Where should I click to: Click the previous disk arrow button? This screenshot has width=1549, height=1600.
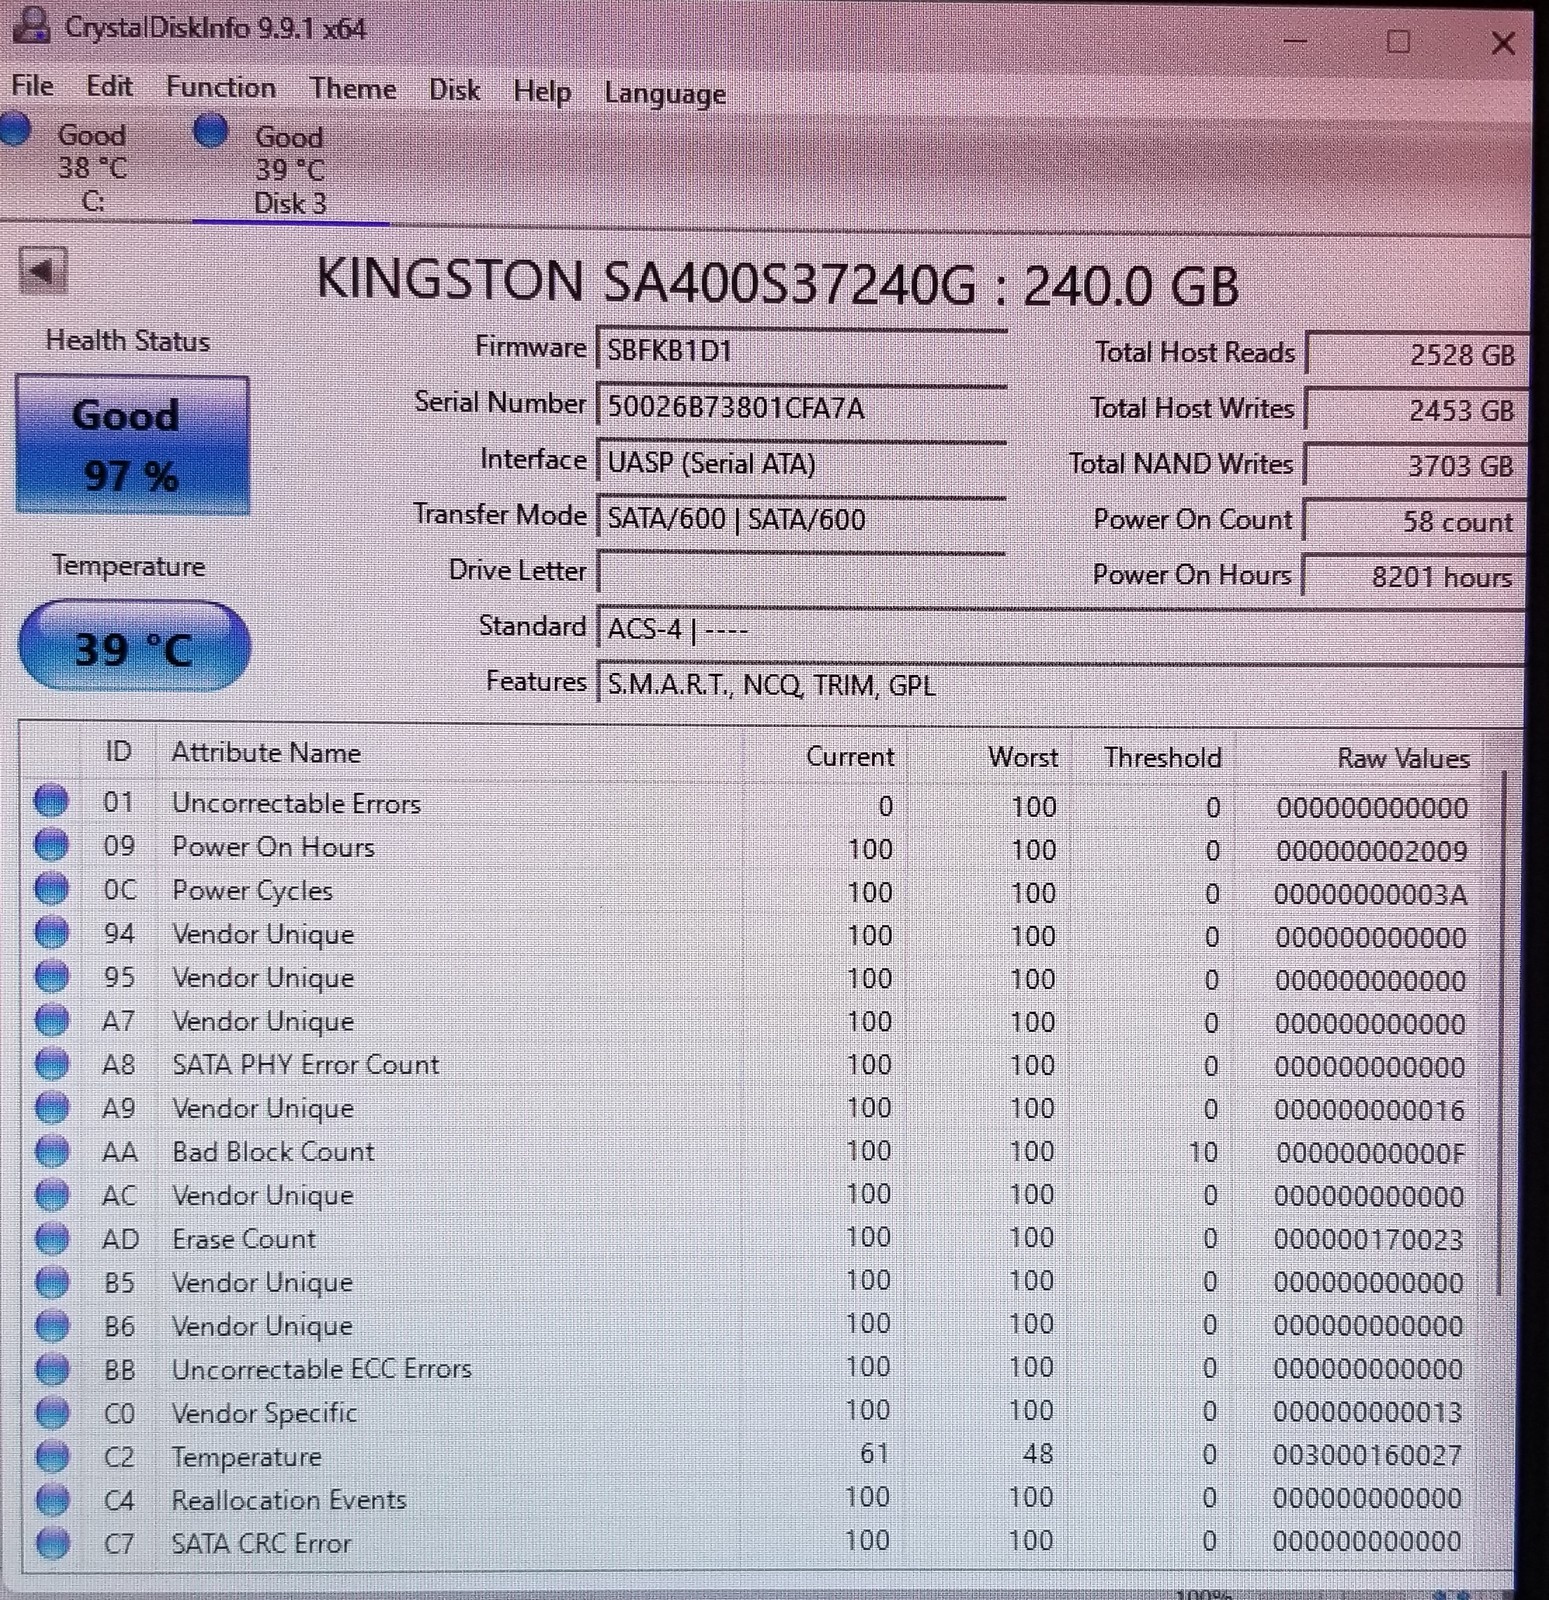point(43,271)
